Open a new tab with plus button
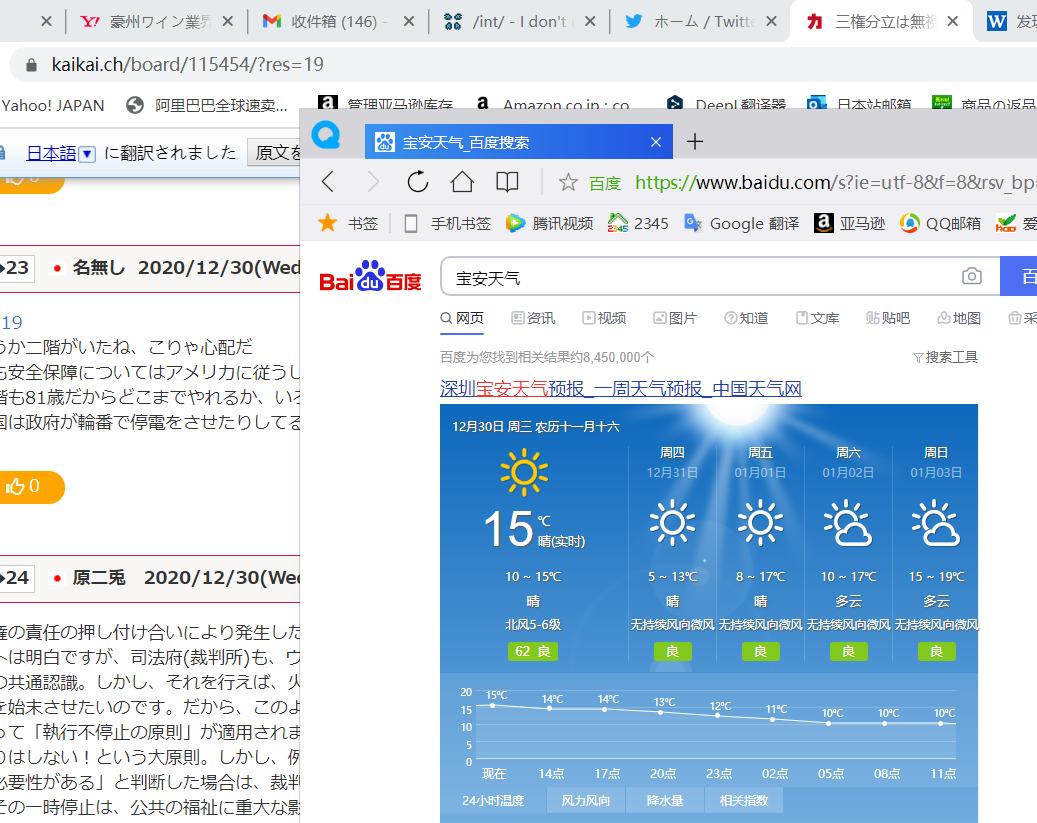 pos(695,142)
